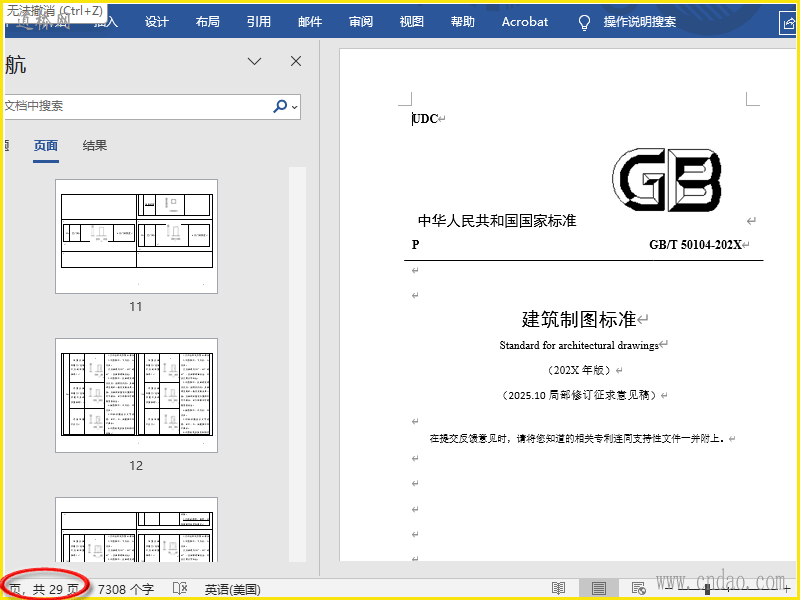Open the 布局 ribbon tab
Image resolution: width=800 pixels, height=600 pixels.
pos(207,21)
